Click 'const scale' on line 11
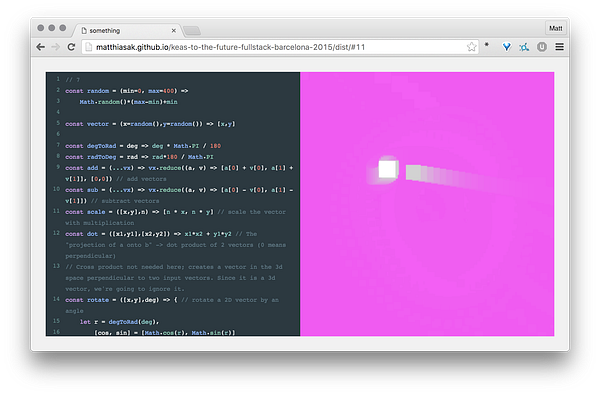The width and height of the screenshot is (600, 395). click(85, 212)
